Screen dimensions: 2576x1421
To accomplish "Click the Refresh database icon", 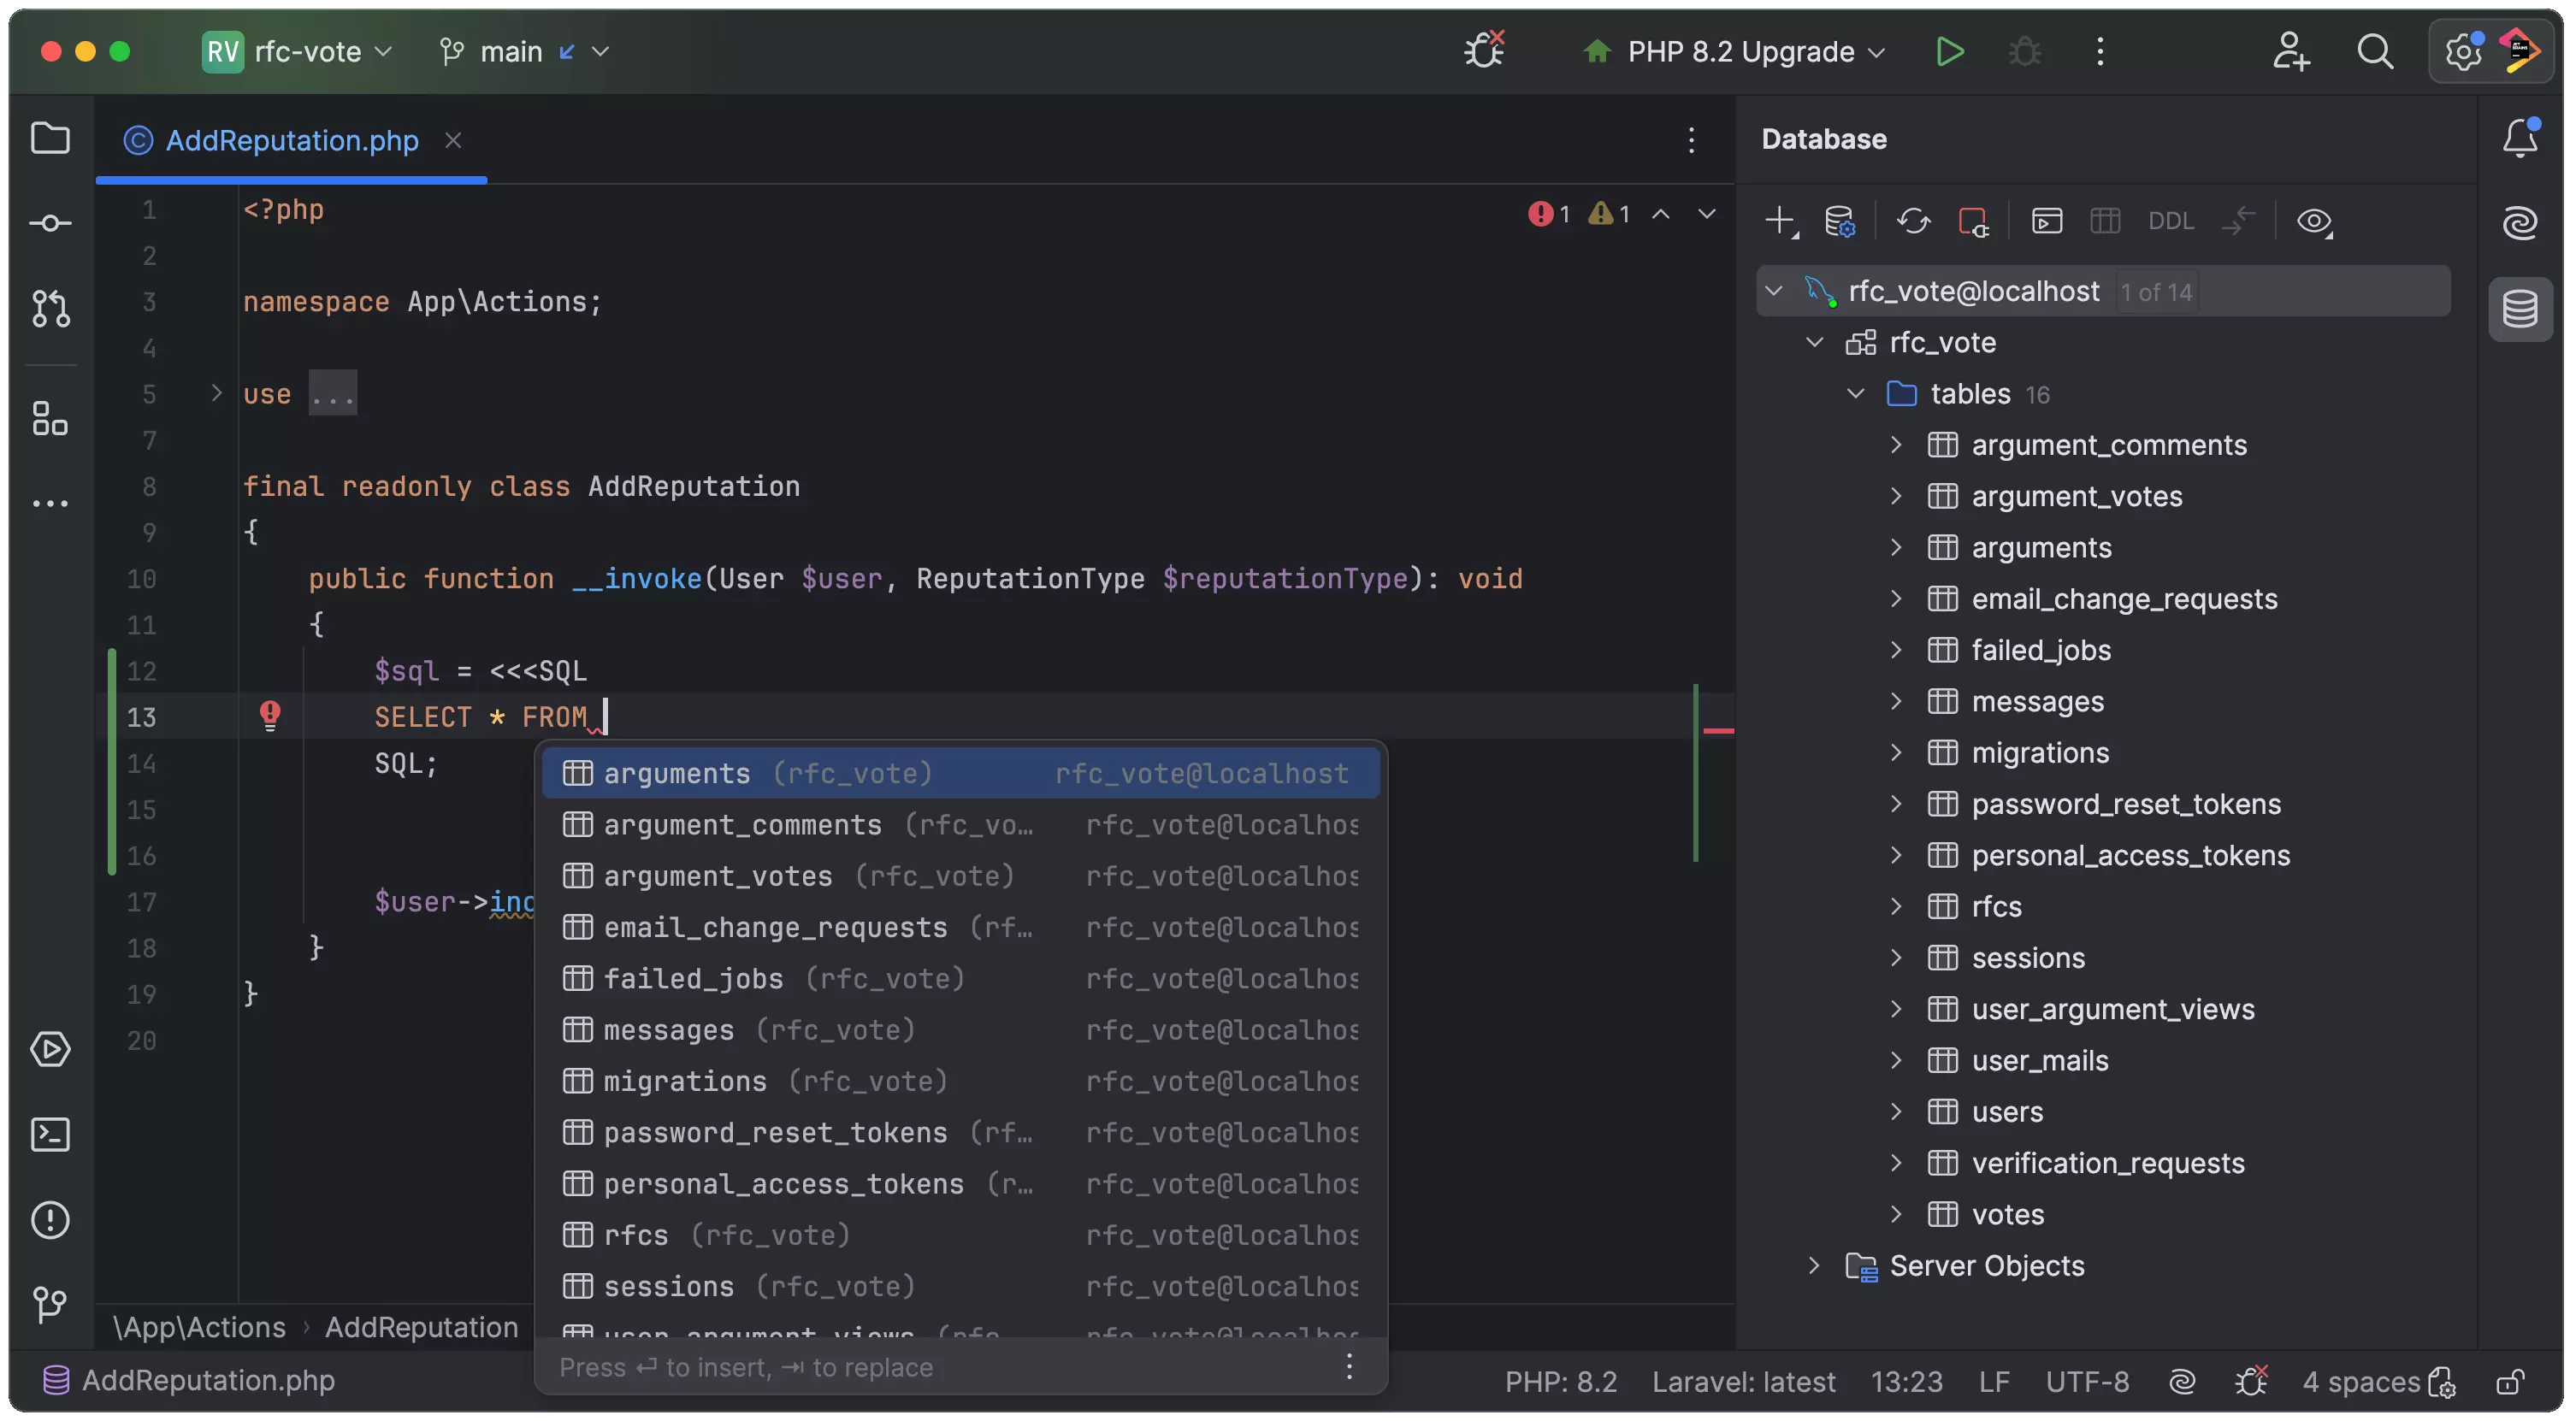I will pyautogui.click(x=1913, y=221).
